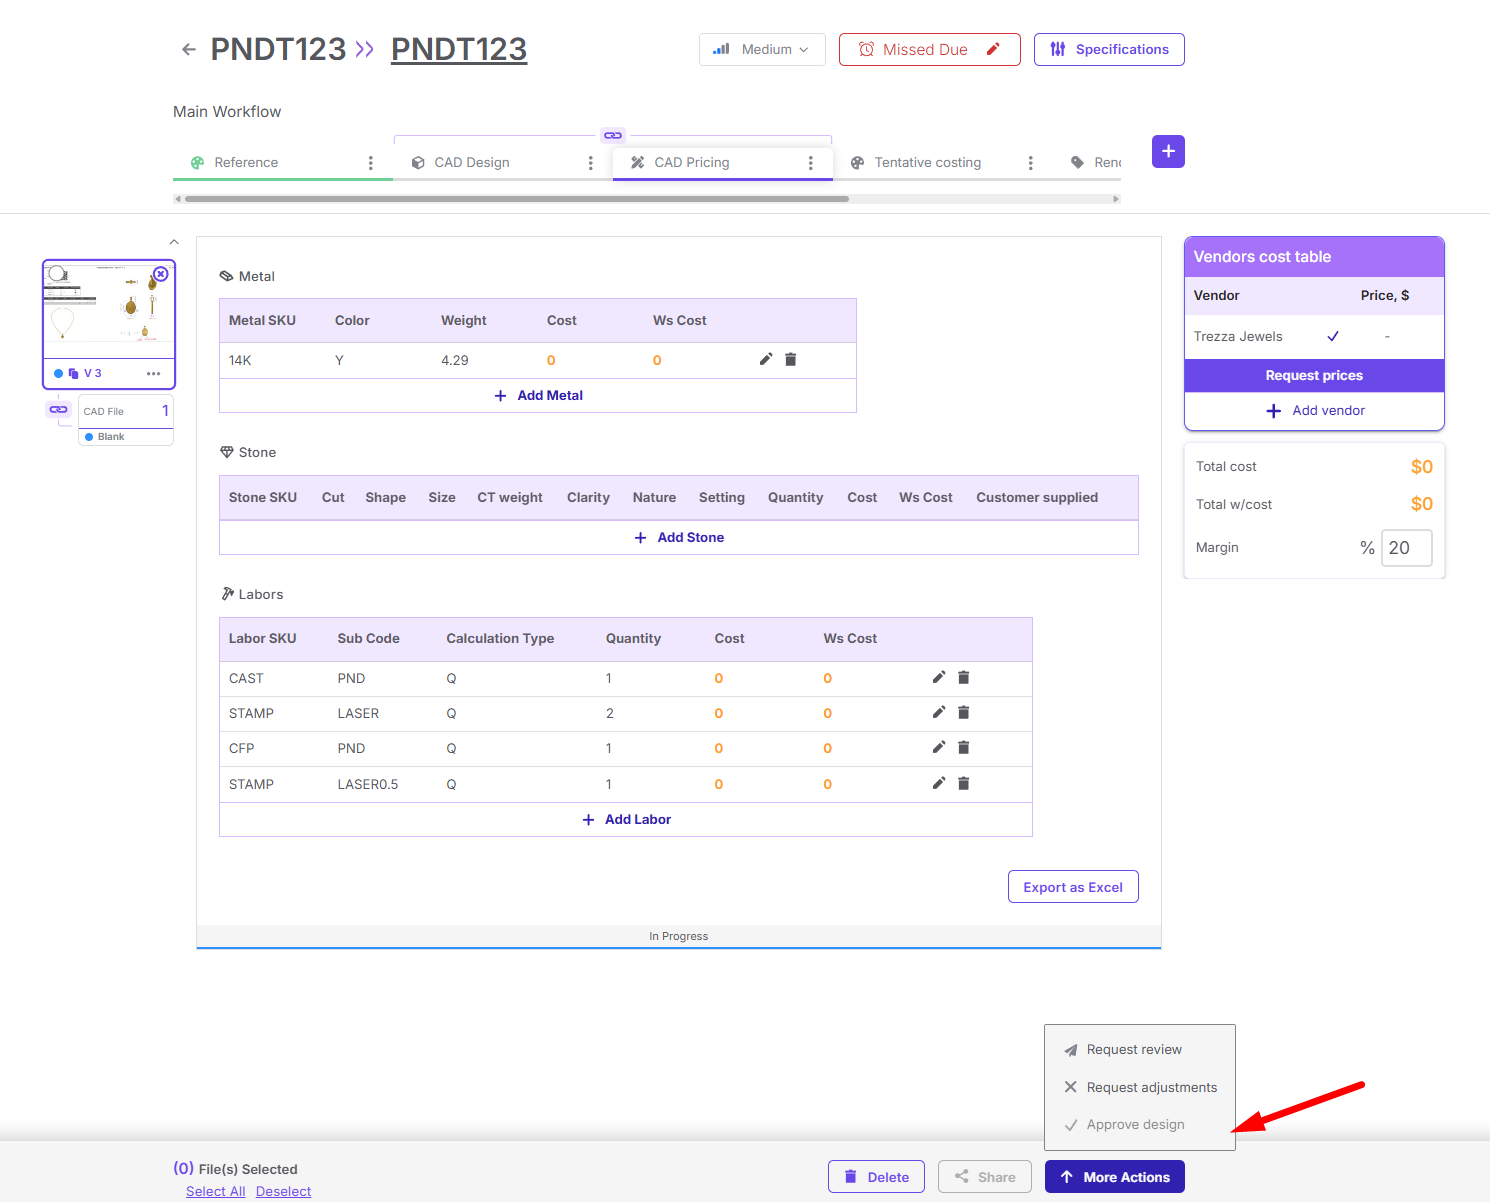The width and height of the screenshot is (1490, 1202).
Task: Delete the 14K metal row
Action: 791,359
